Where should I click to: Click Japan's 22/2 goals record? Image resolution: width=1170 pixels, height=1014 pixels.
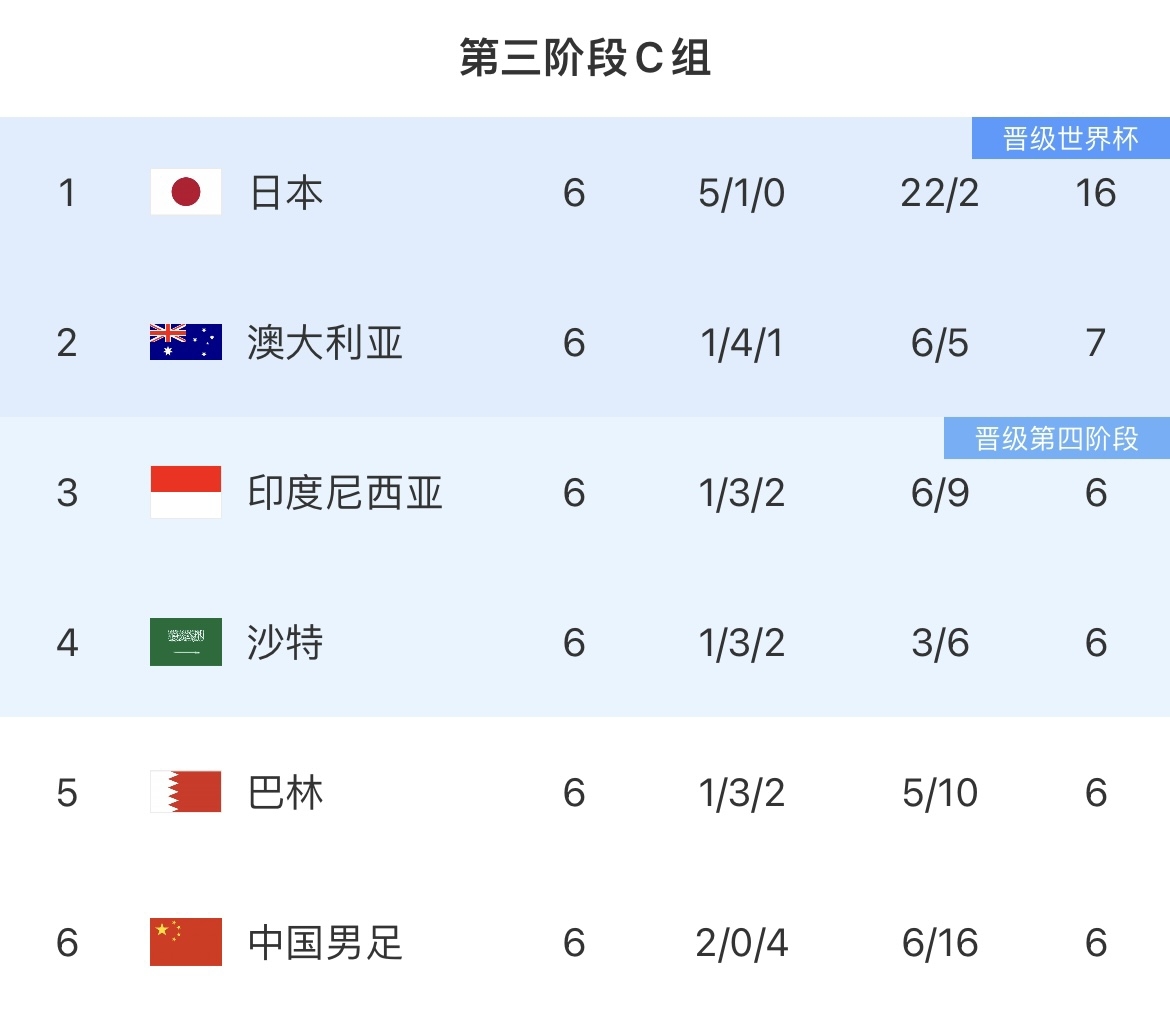[940, 192]
